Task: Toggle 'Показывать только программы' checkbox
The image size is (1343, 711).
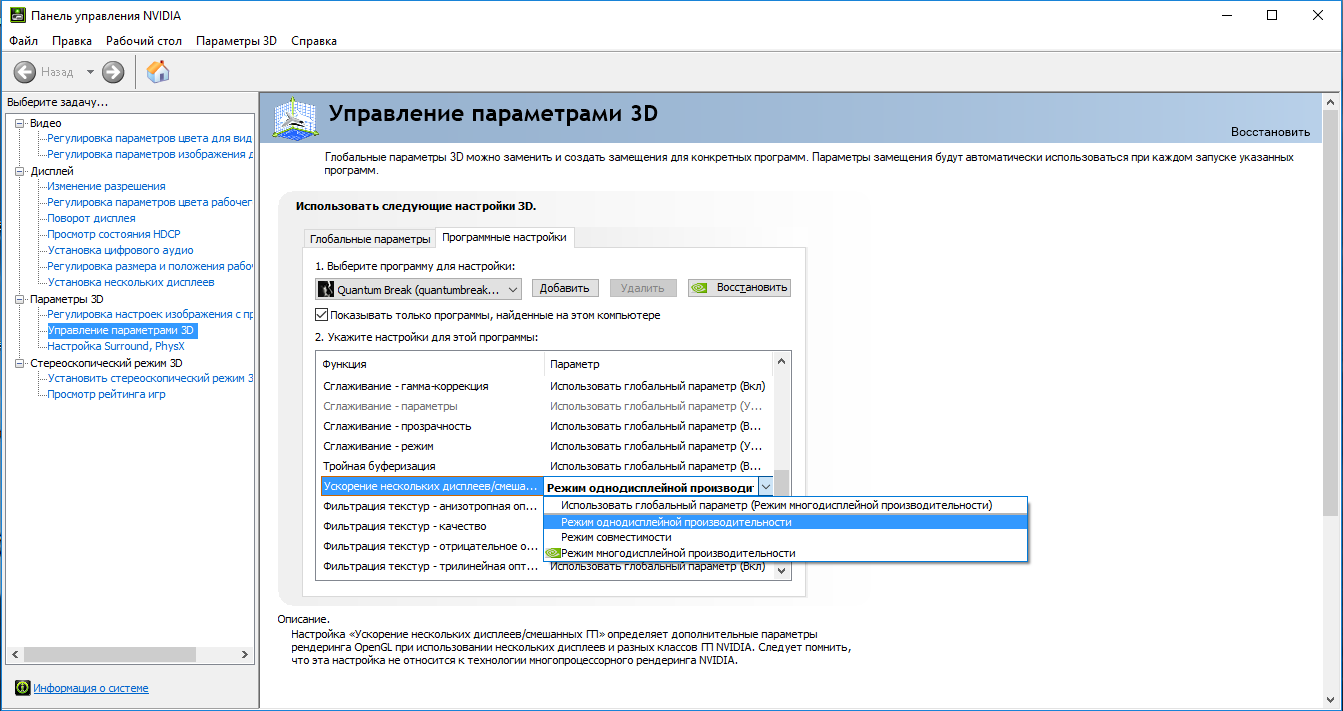Action: pyautogui.click(x=322, y=315)
